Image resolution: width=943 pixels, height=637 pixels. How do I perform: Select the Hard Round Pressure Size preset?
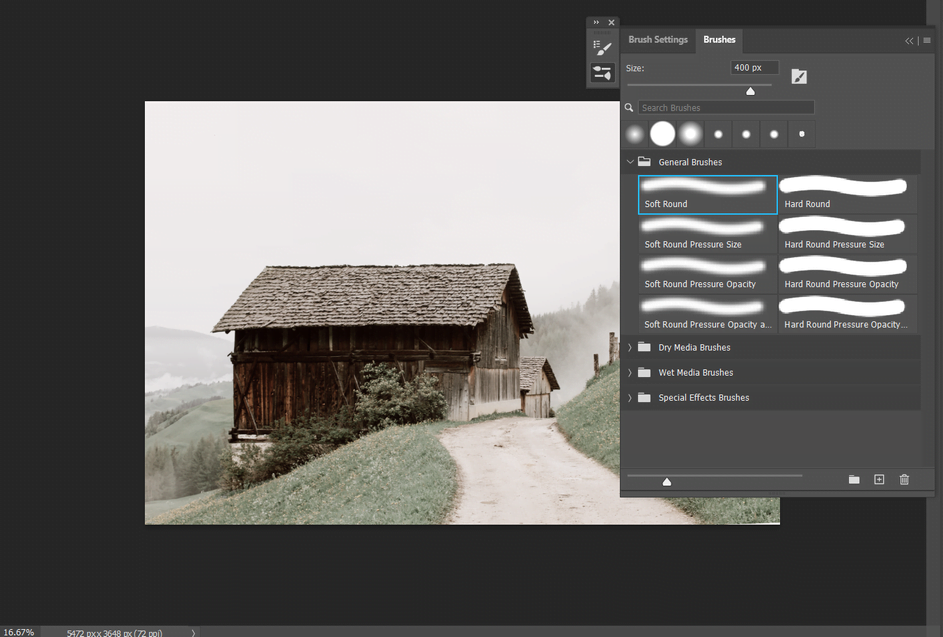coord(843,233)
